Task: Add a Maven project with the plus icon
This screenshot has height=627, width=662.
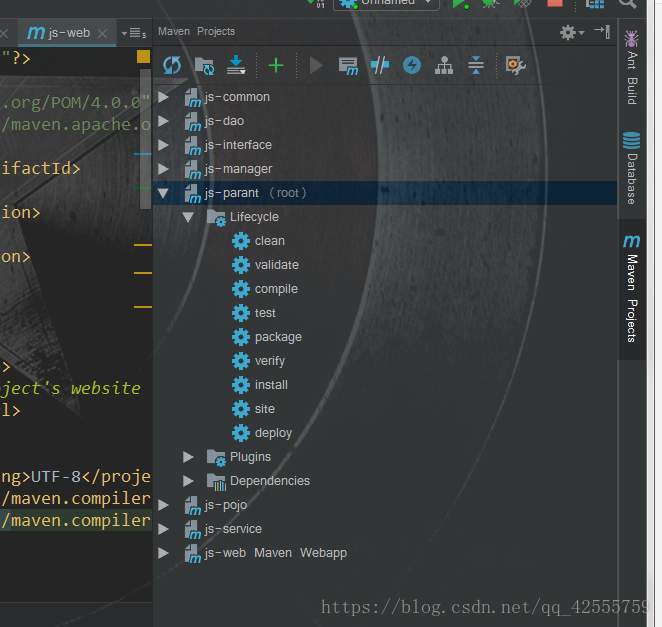Action: (x=276, y=66)
